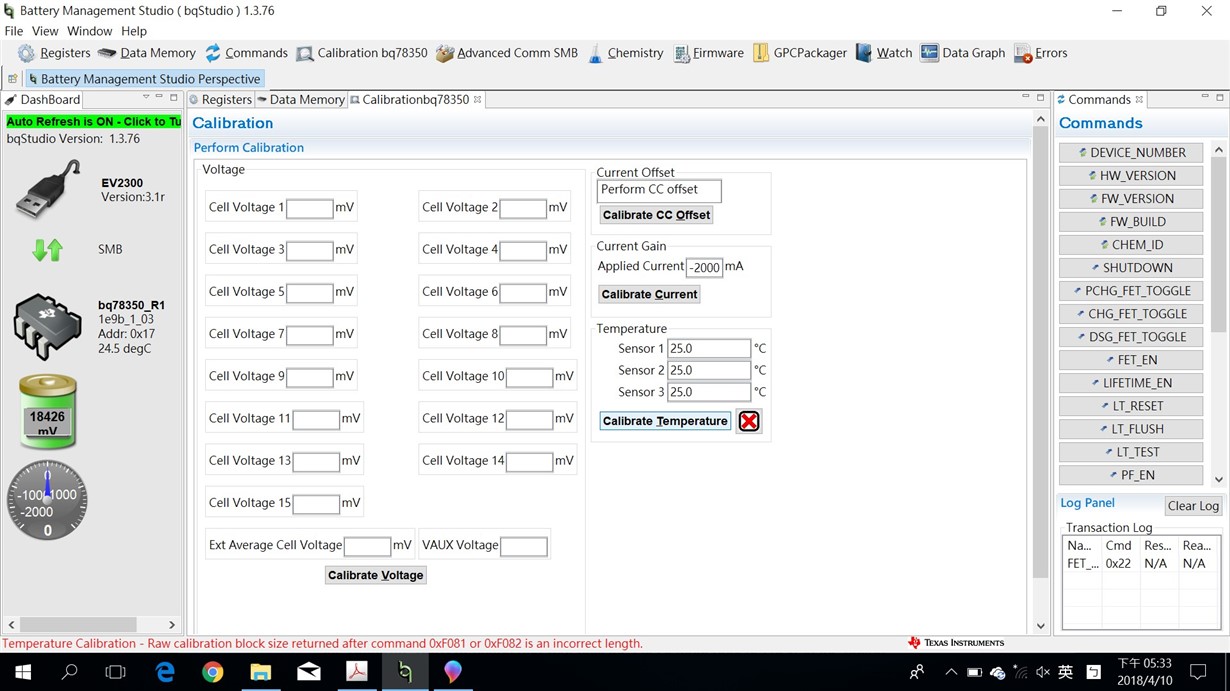The width and height of the screenshot is (1230, 691).
Task: Click the open perspective icon beside perspective tab
Action: click(12, 78)
